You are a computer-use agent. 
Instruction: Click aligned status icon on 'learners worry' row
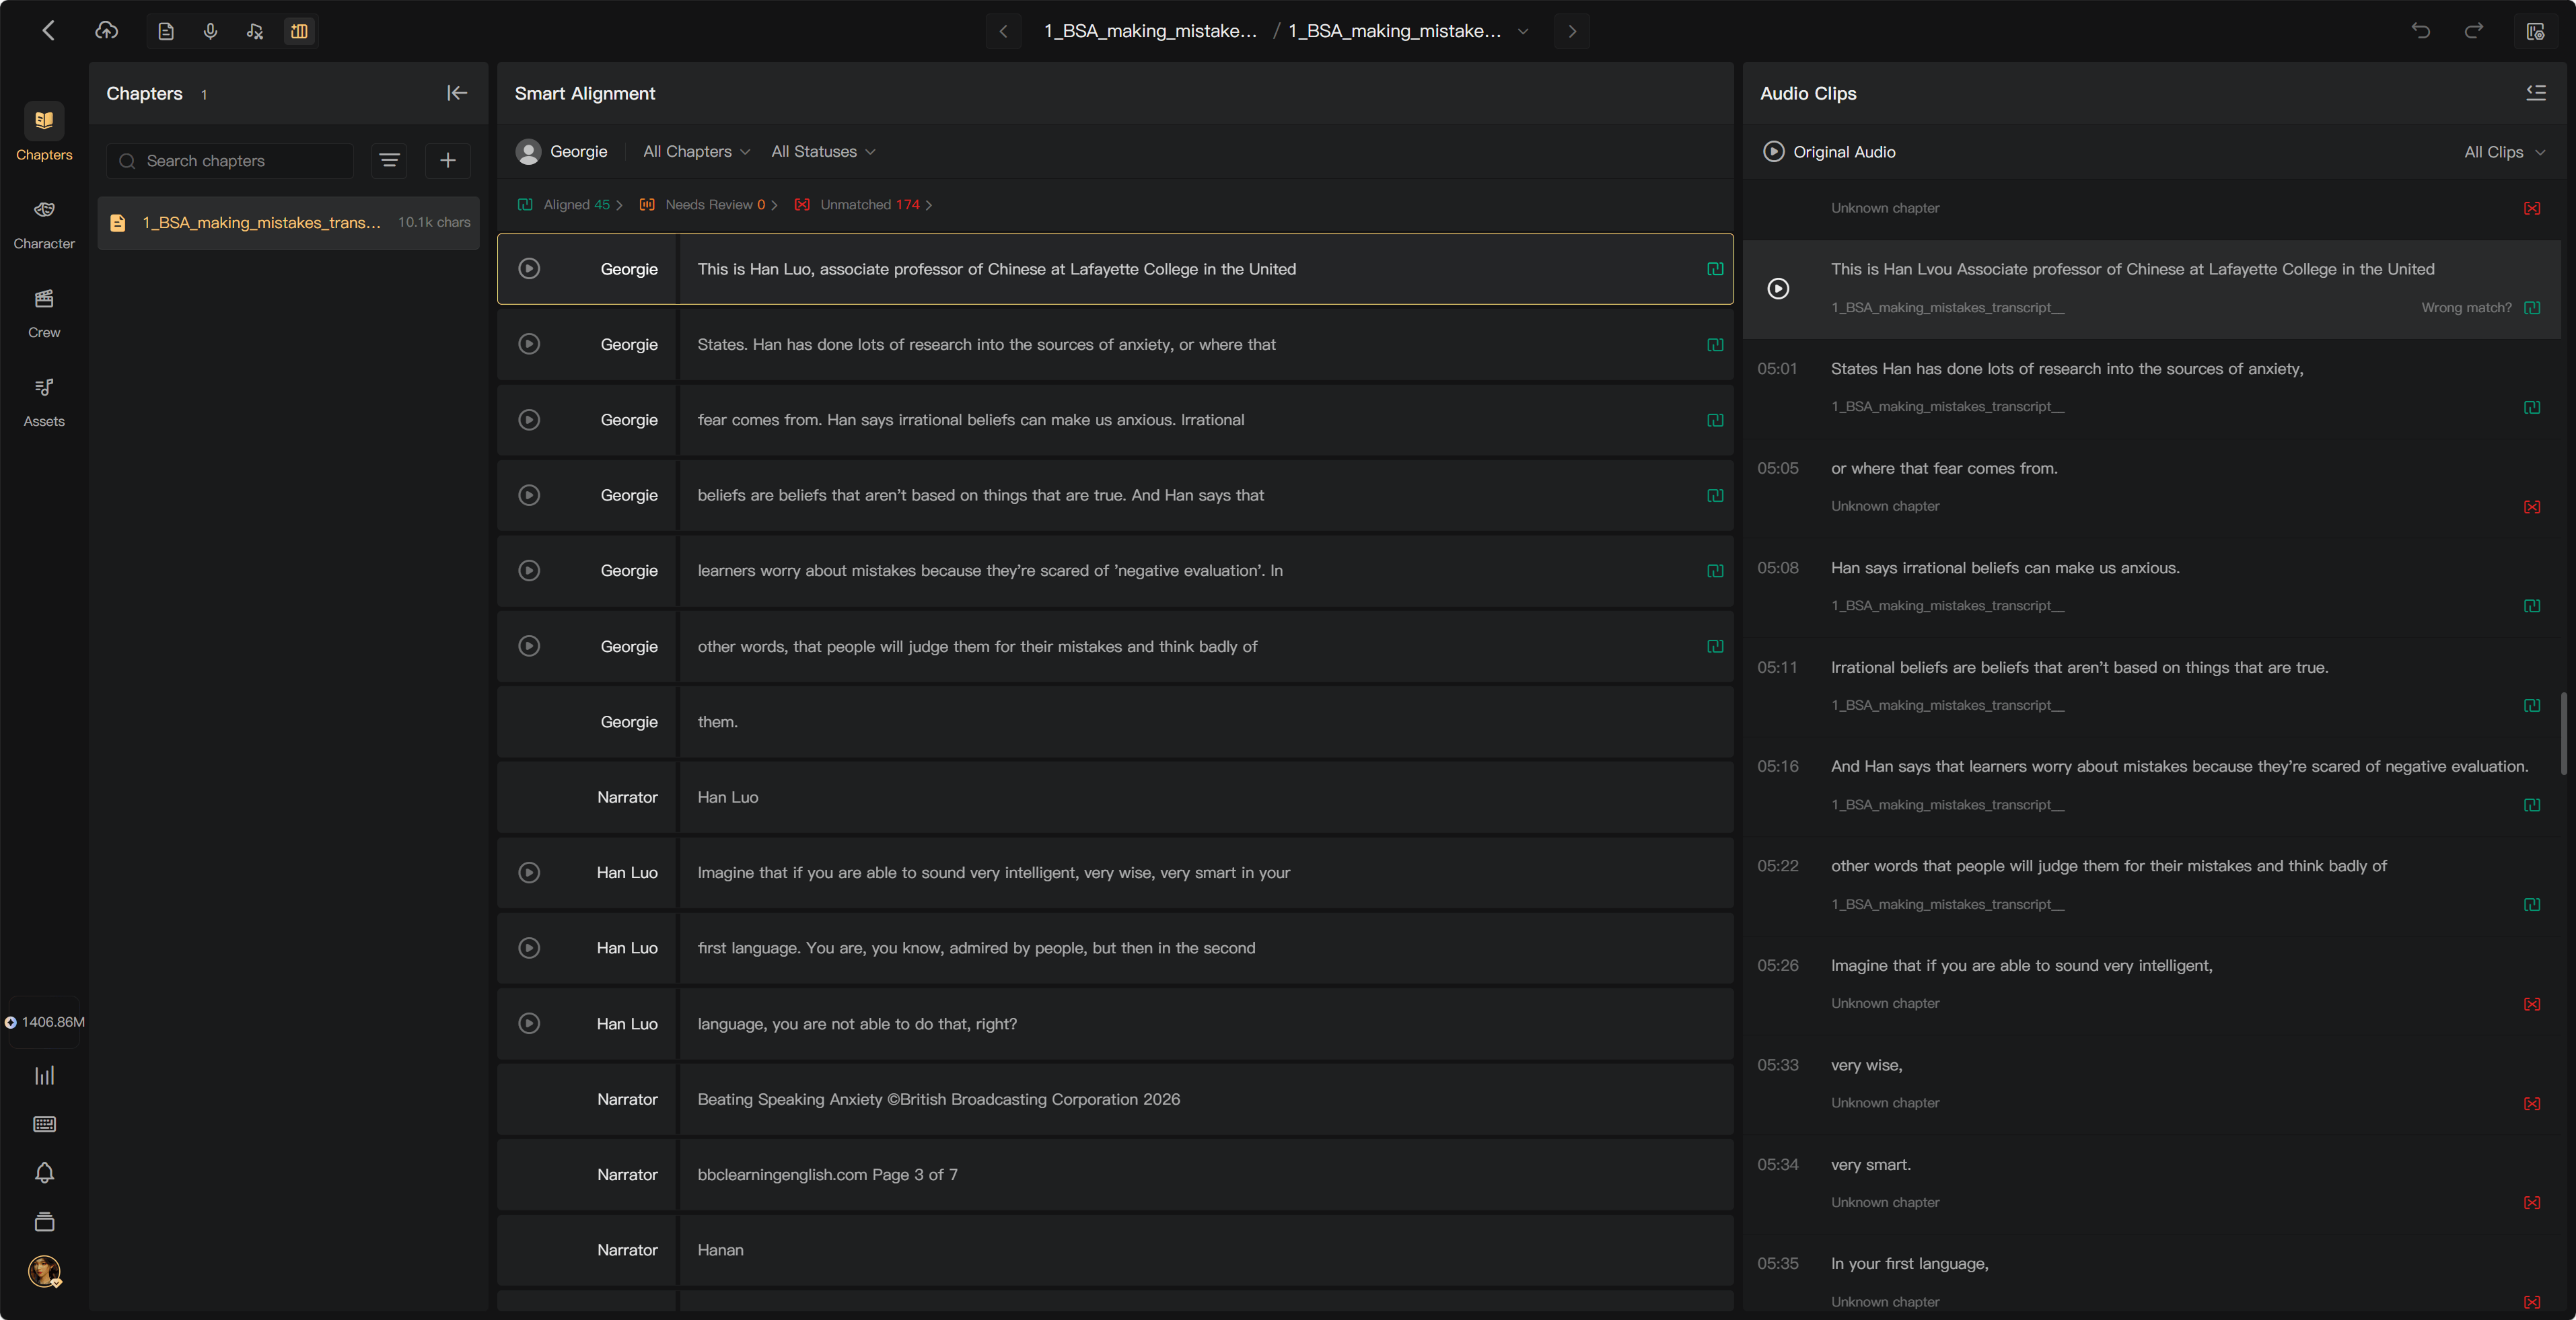[x=1715, y=571]
